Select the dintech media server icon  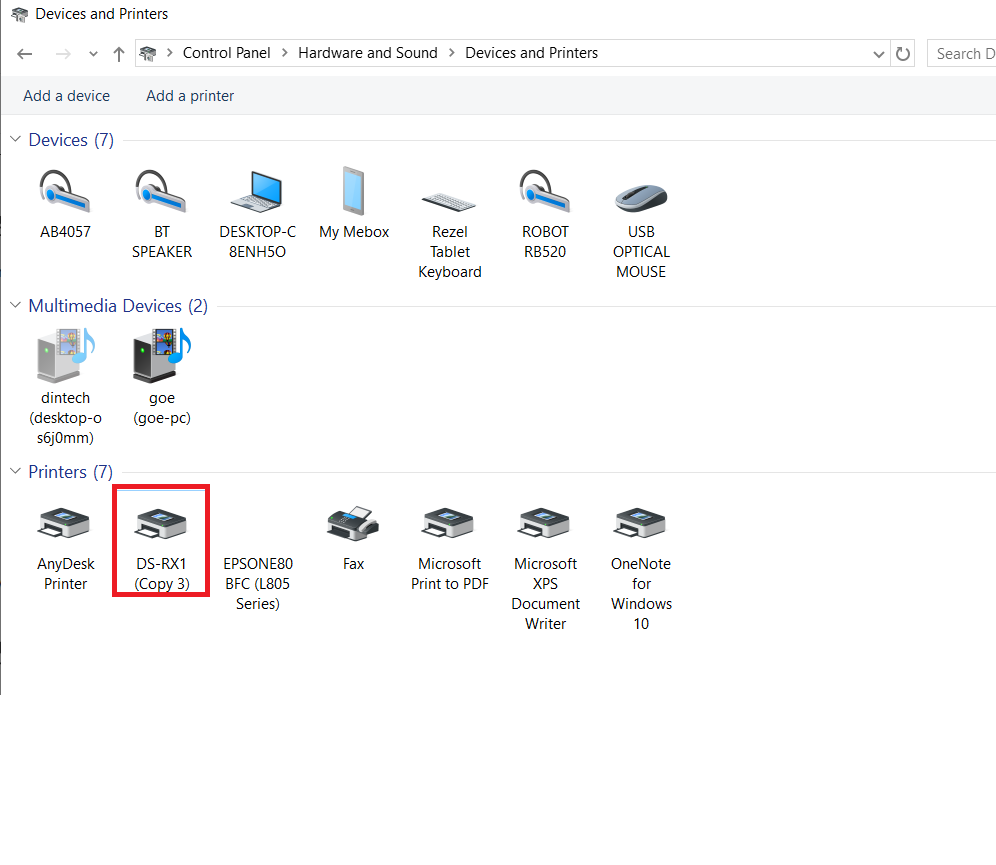point(65,355)
